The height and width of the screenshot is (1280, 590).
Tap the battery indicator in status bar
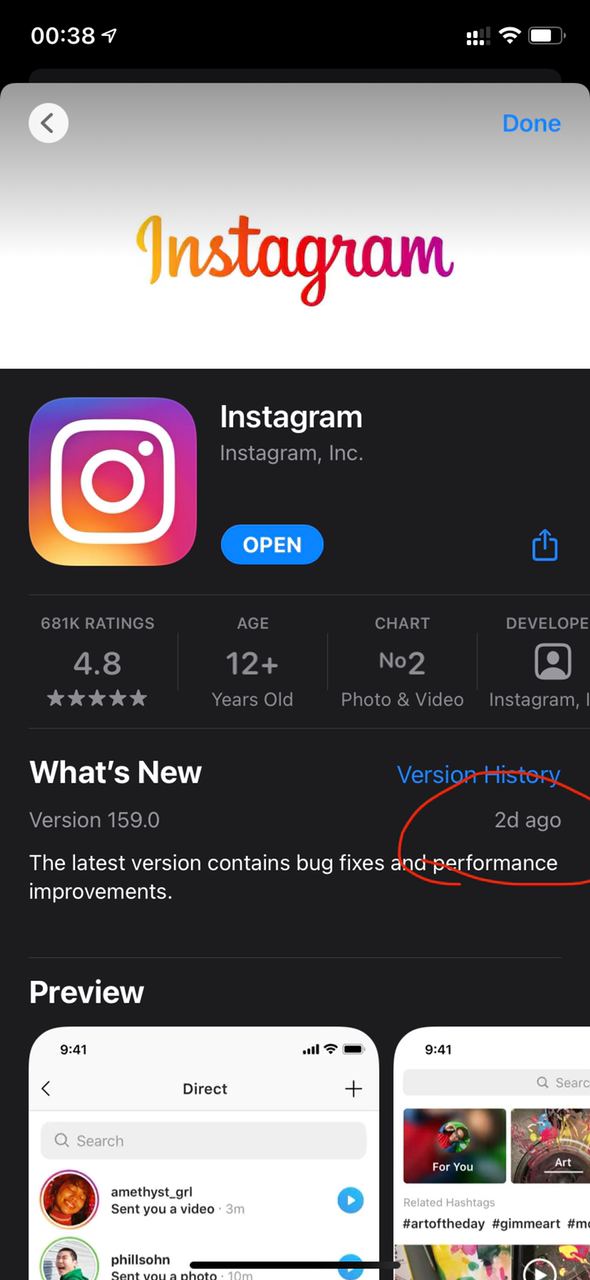pos(547,36)
